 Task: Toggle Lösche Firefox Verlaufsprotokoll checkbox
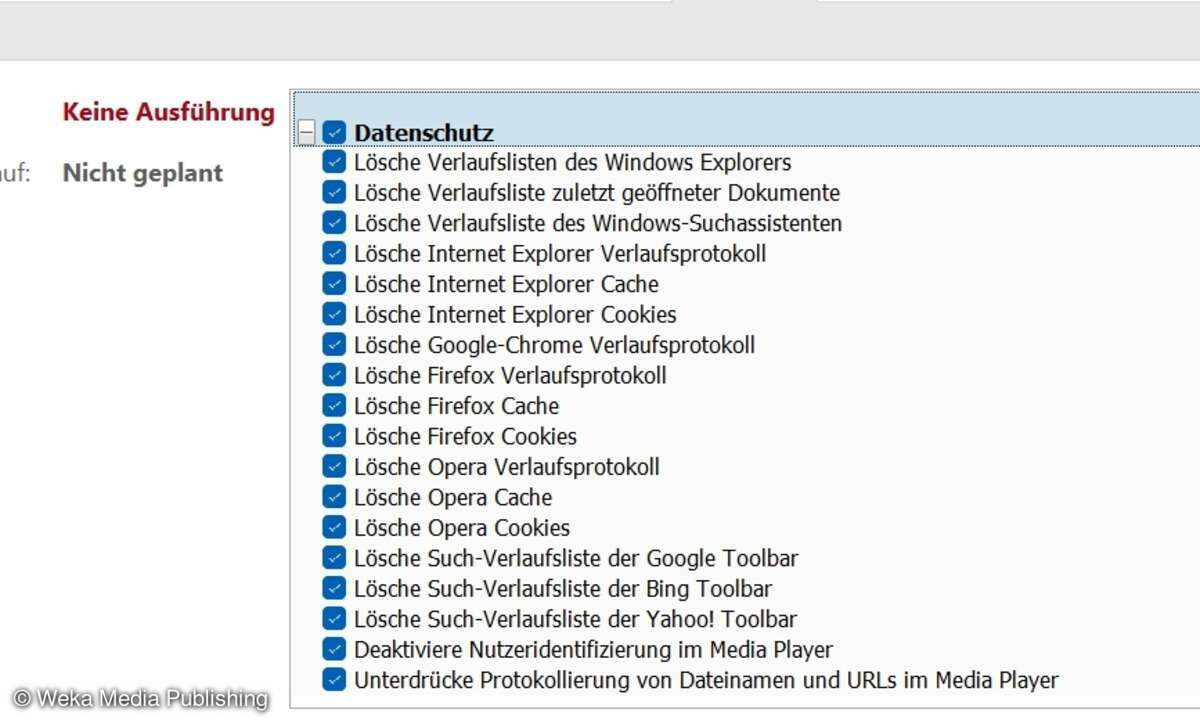334,375
